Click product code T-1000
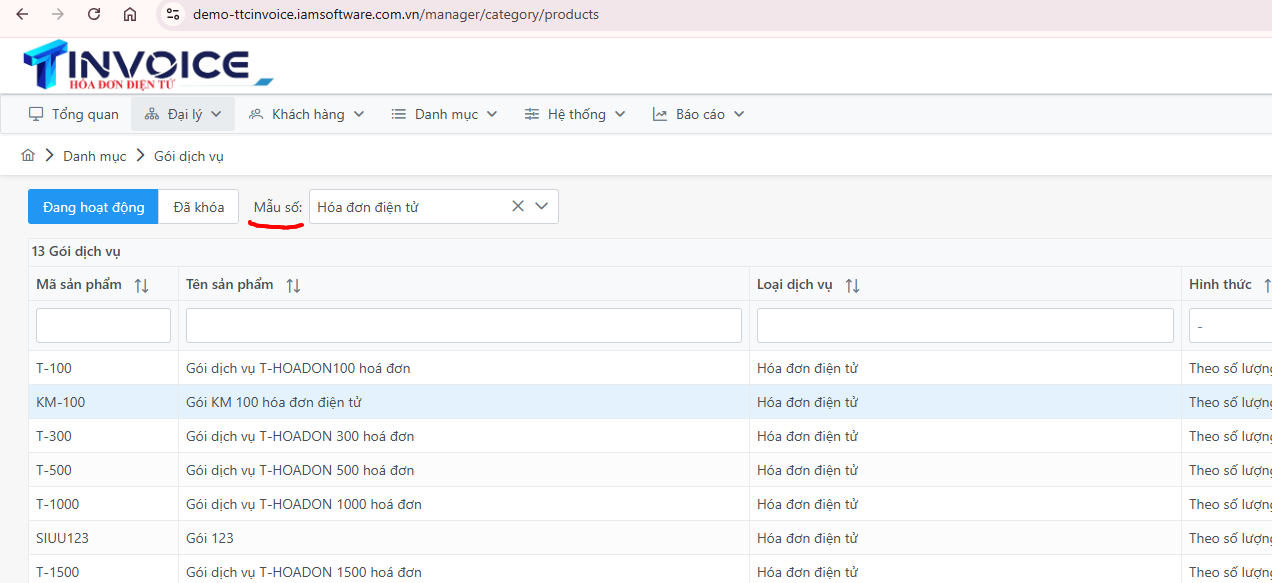Screen dimensions: 1272x583 click(x=58, y=504)
